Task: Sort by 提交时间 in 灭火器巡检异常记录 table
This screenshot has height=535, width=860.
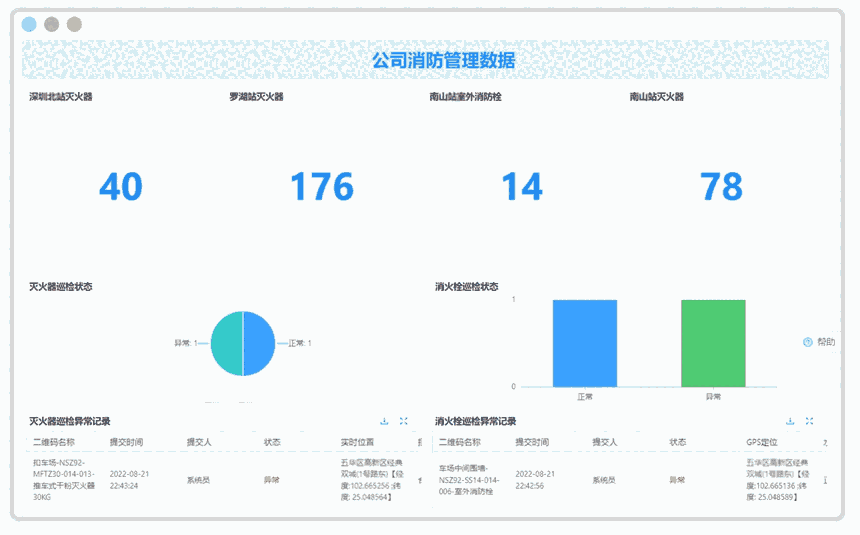Action: click(x=127, y=441)
